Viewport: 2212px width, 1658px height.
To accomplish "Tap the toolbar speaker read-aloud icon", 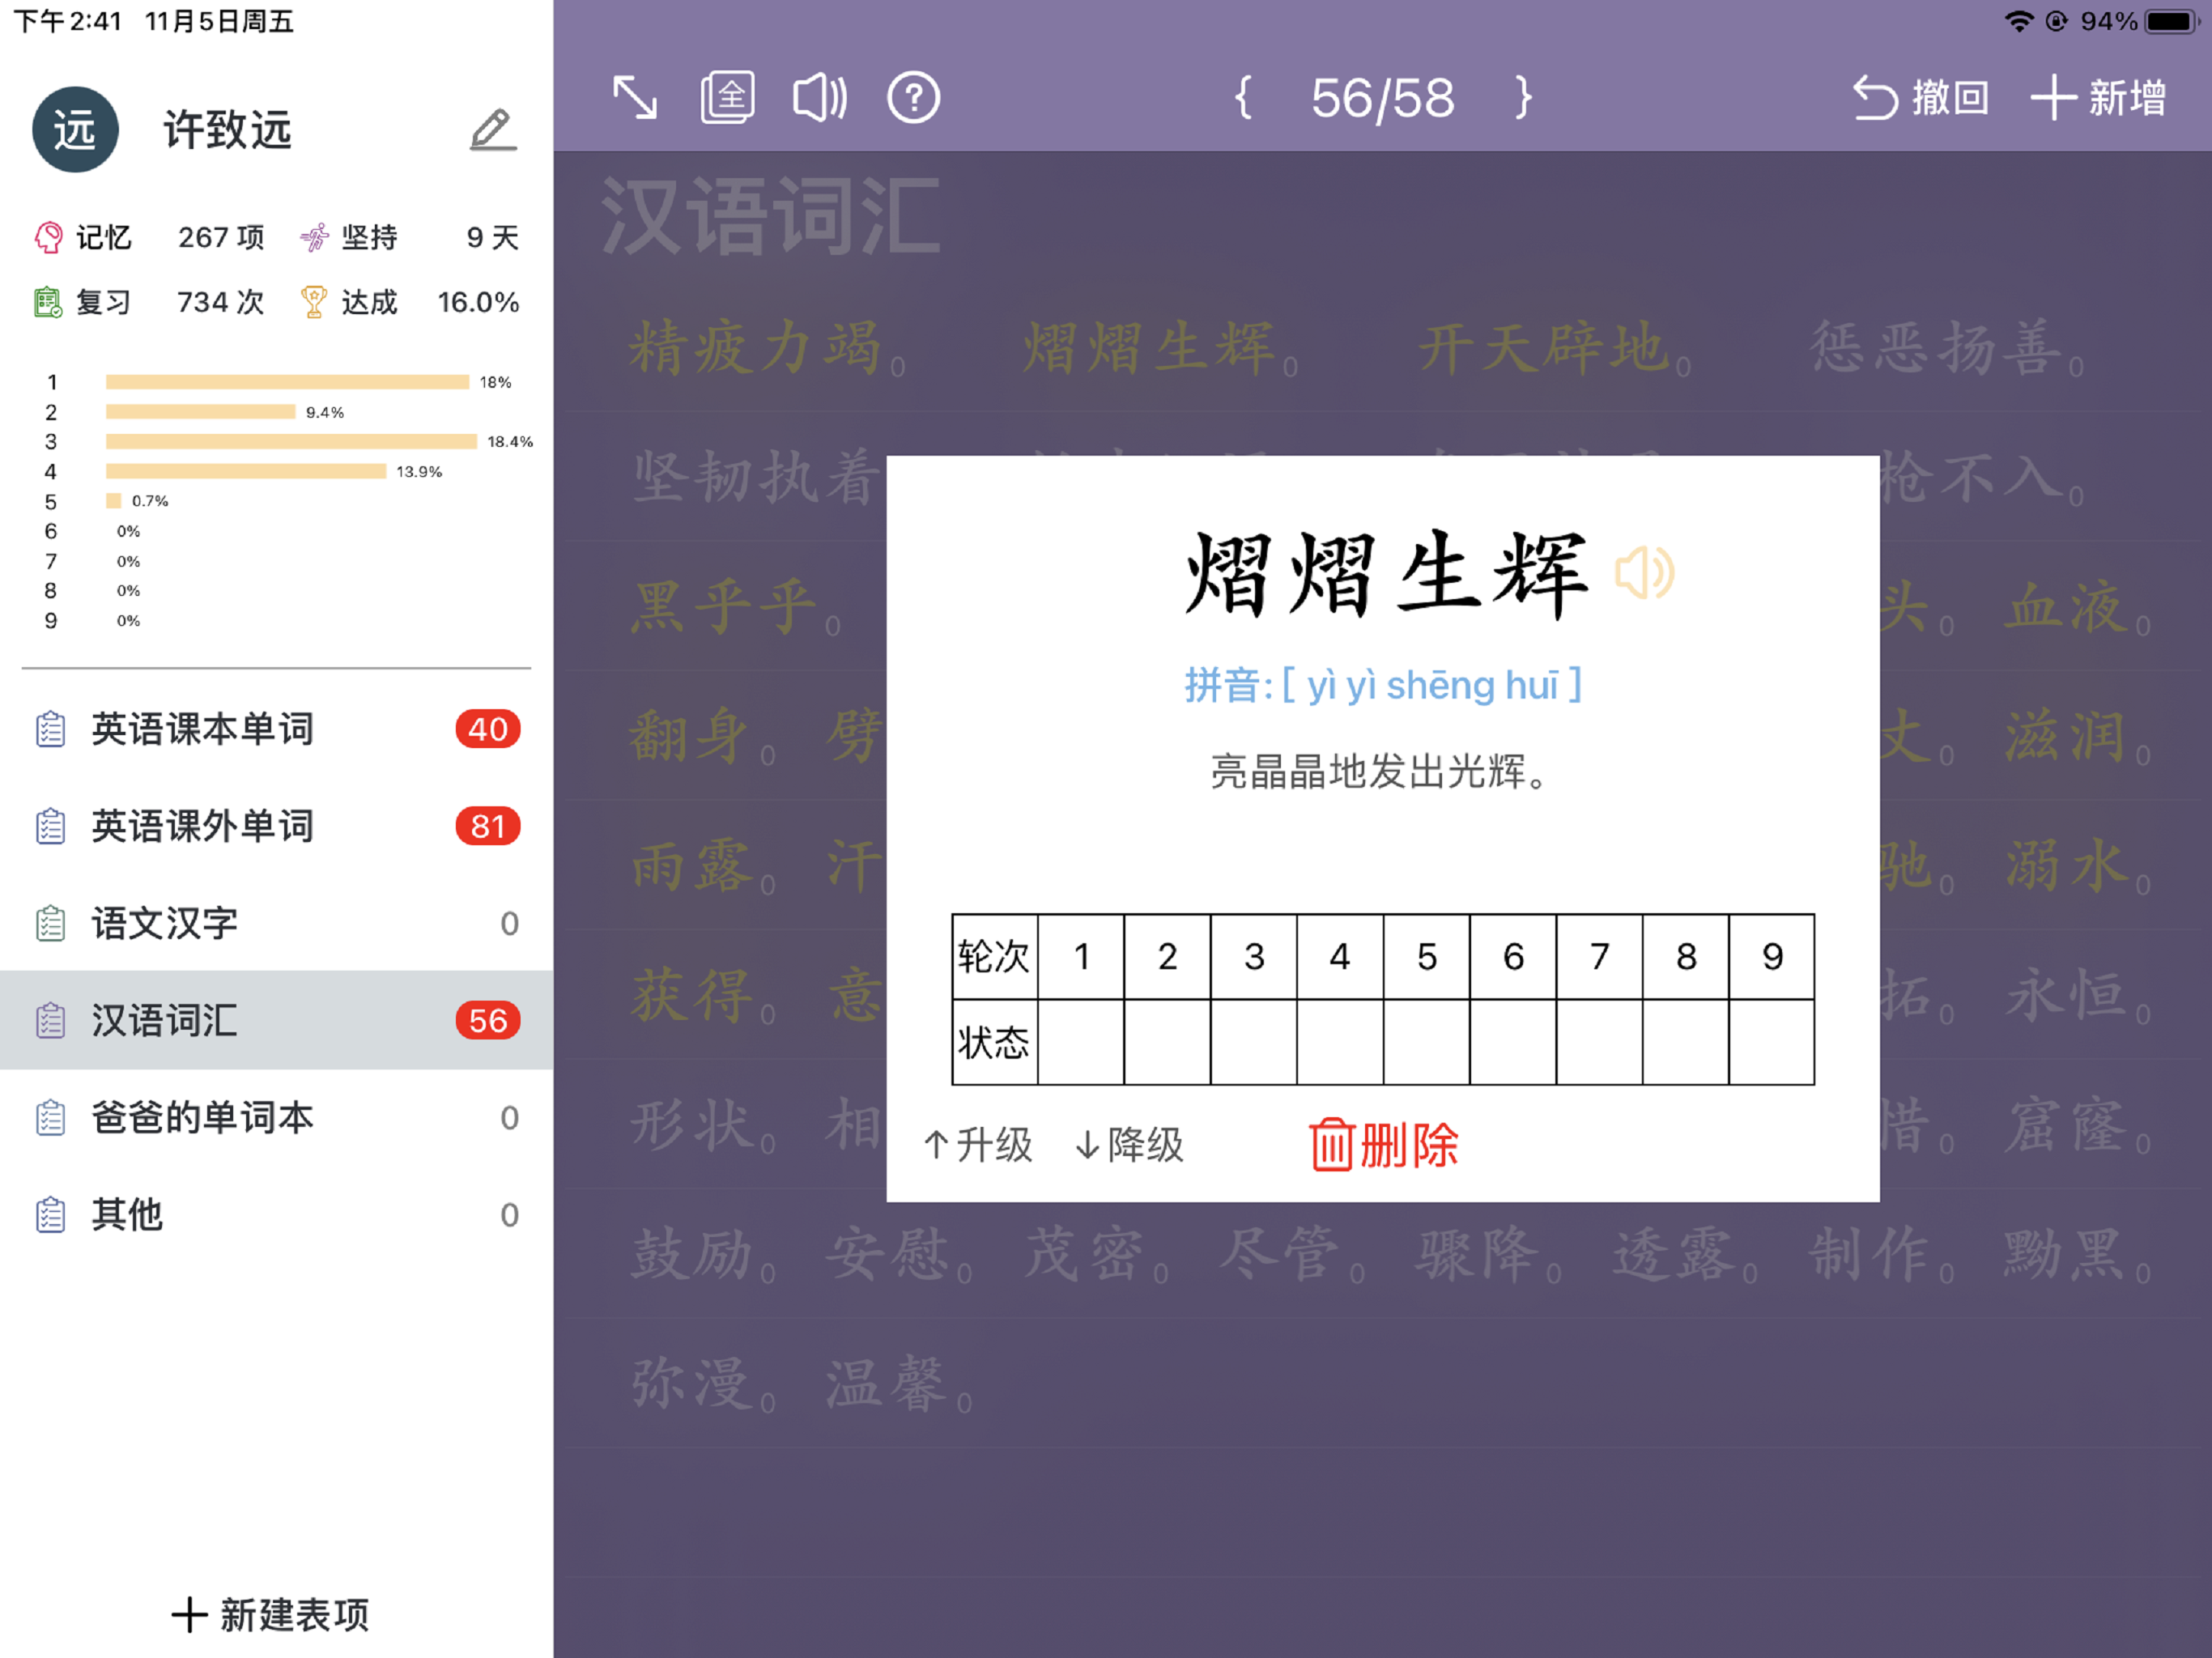I will pyautogui.click(x=820, y=98).
